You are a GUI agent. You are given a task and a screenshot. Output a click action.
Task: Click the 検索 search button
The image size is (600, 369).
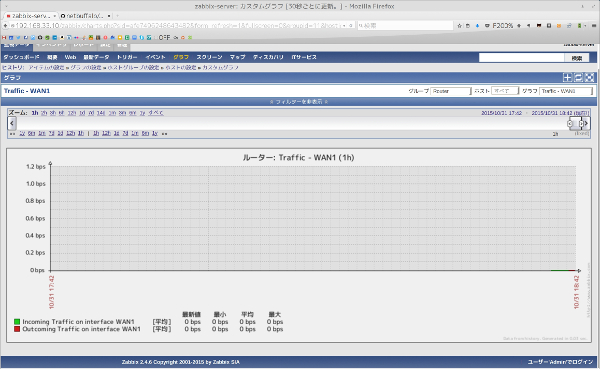(577, 58)
